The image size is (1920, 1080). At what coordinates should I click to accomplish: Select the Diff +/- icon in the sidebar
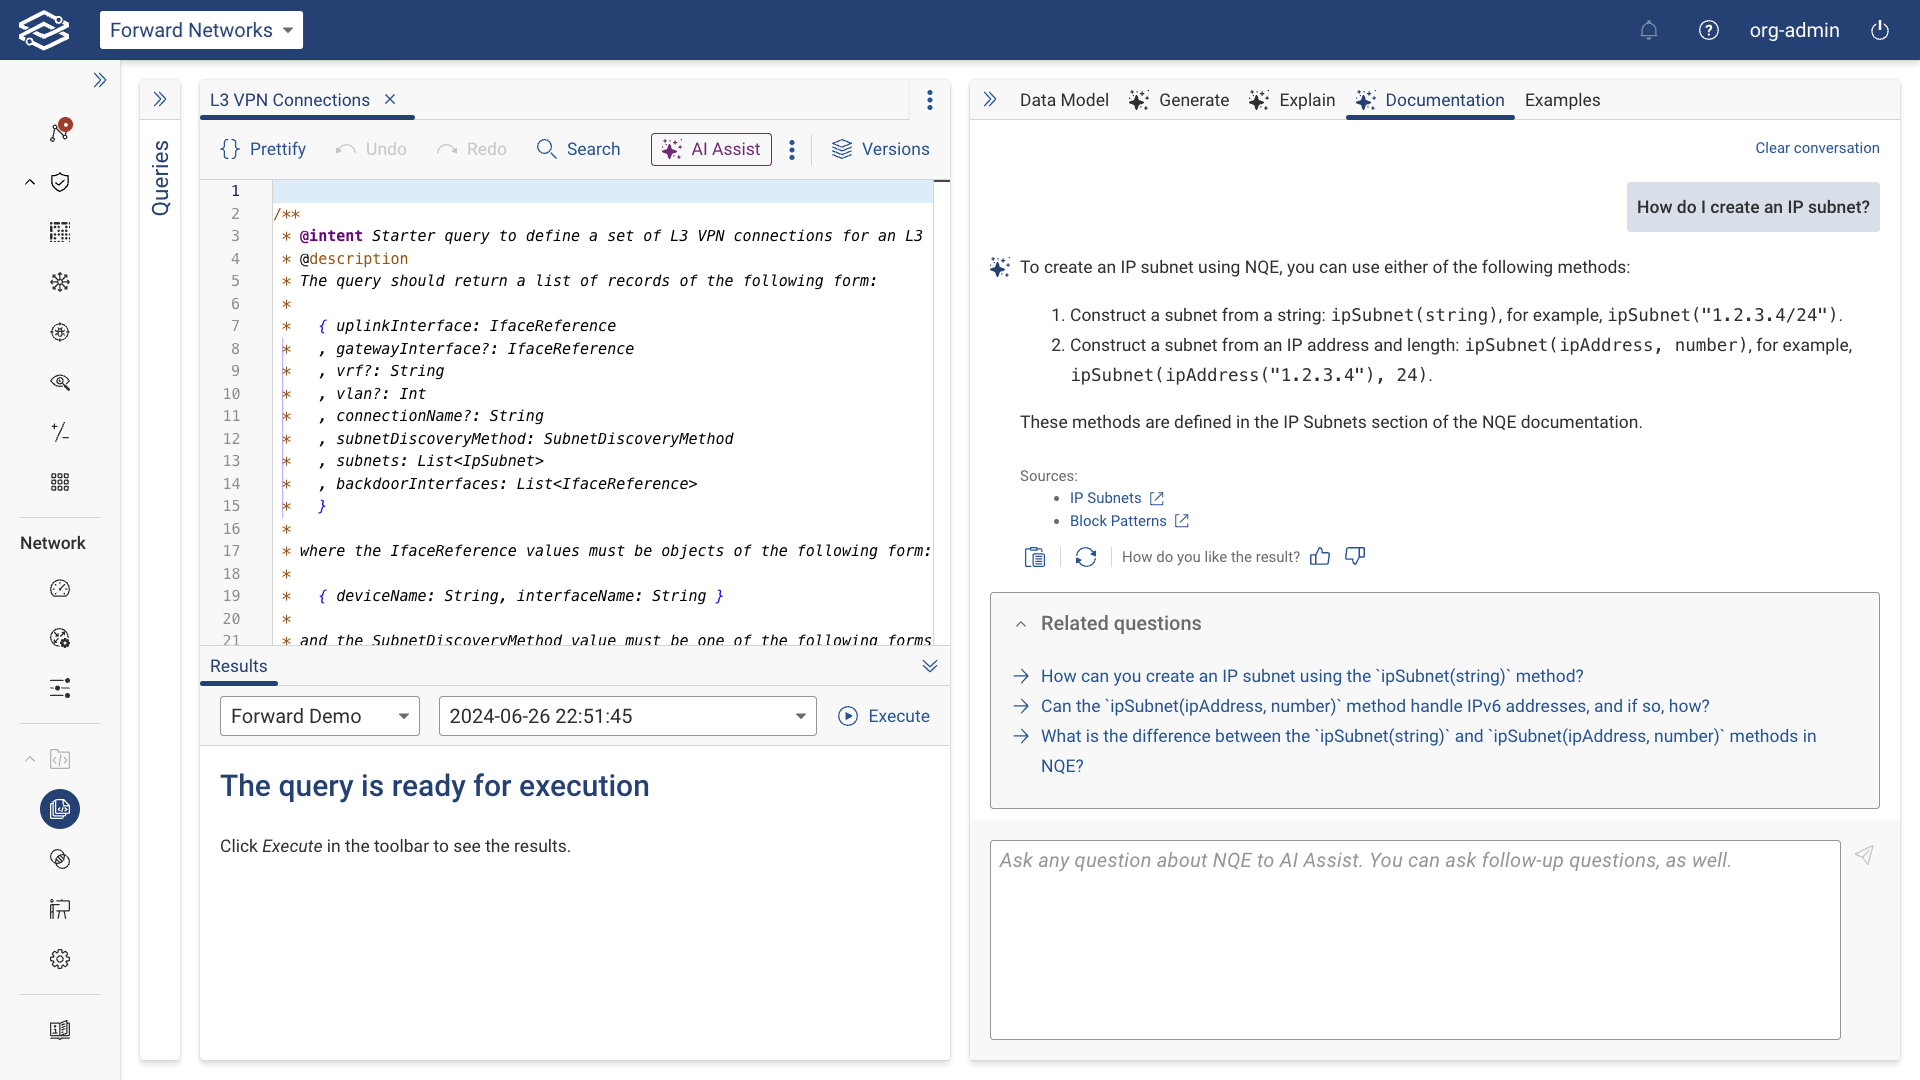point(60,432)
